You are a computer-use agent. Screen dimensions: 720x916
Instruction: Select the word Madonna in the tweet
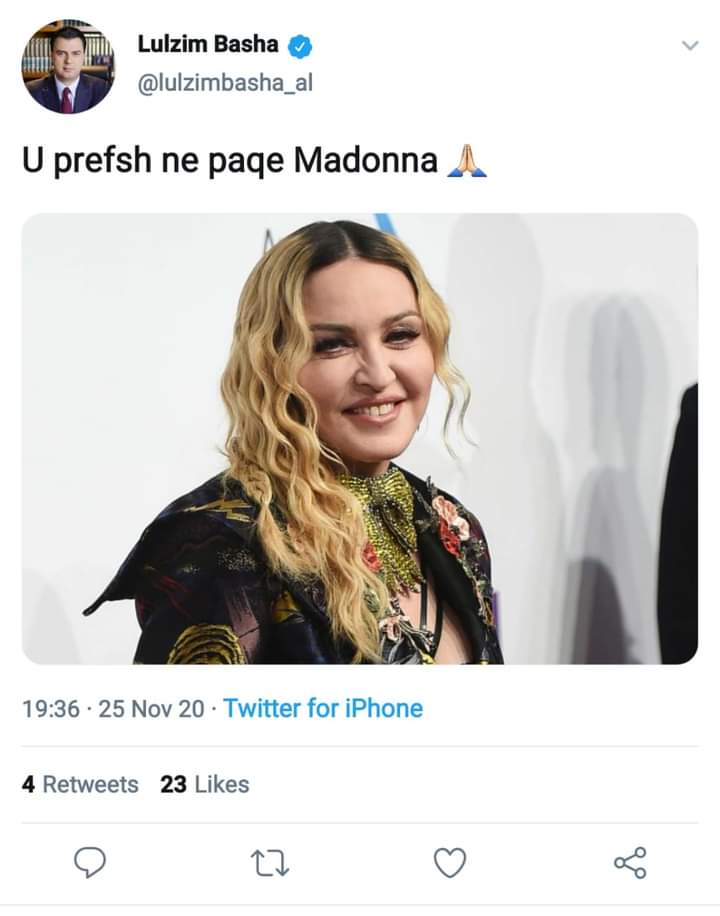(365, 160)
